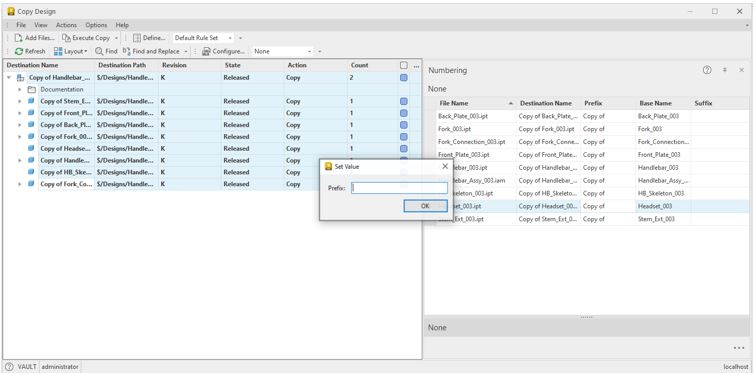Click the part icon beside Copy of Headse

pyautogui.click(x=31, y=148)
